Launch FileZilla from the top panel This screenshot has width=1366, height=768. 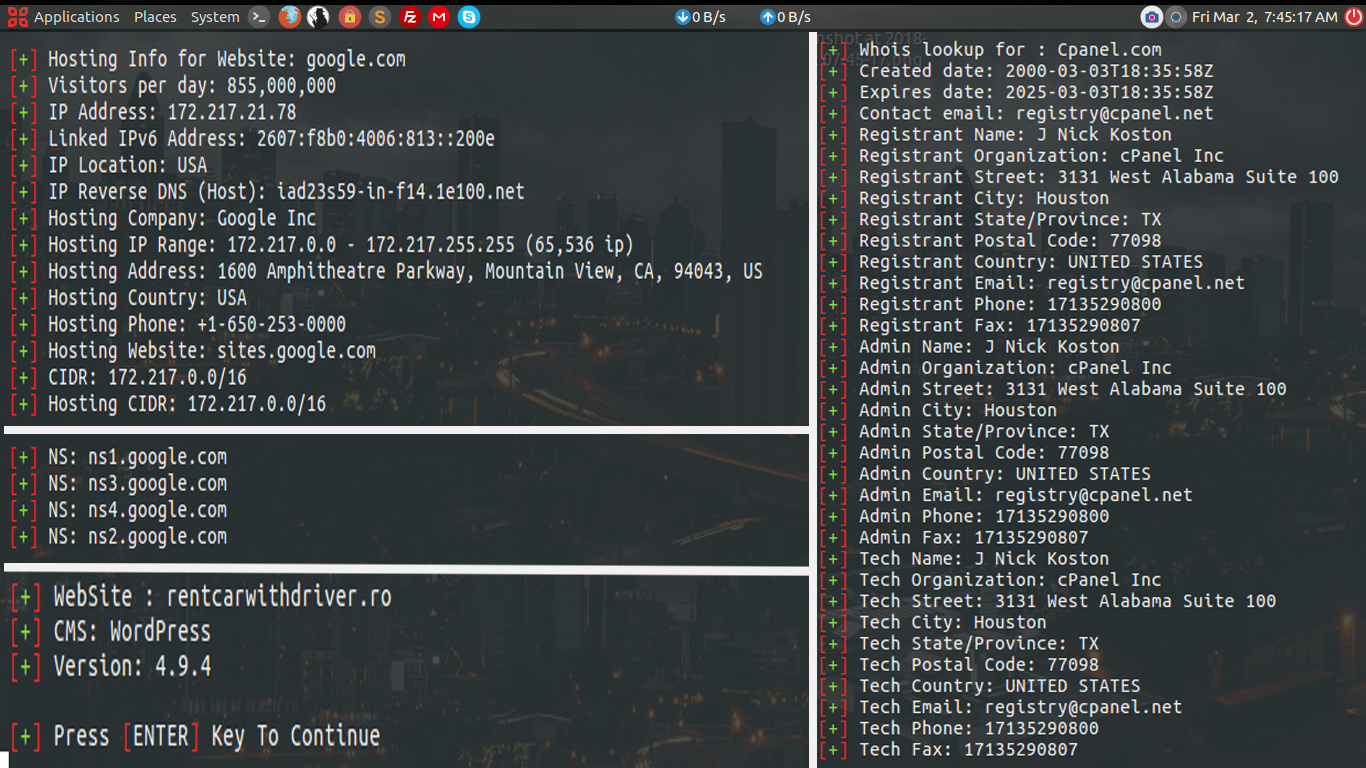[409, 17]
